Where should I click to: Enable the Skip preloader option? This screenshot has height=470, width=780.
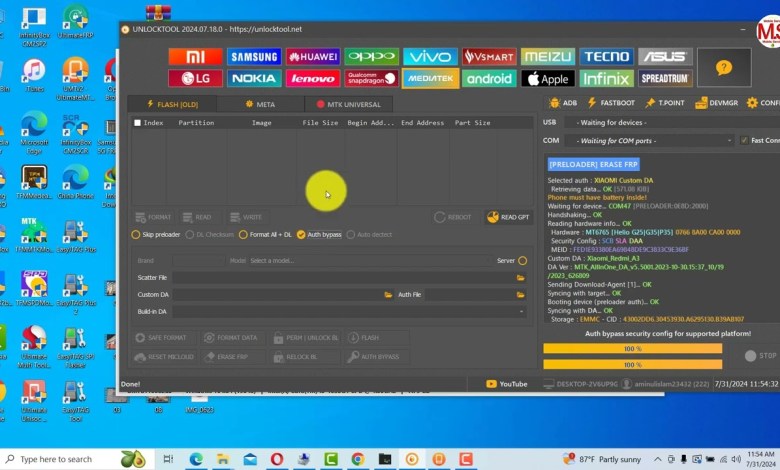[x=136, y=235]
